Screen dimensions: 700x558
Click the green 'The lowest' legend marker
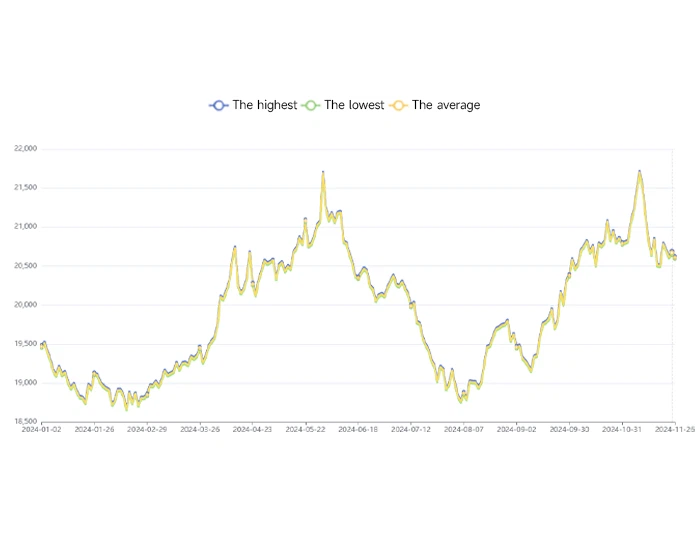coord(310,105)
